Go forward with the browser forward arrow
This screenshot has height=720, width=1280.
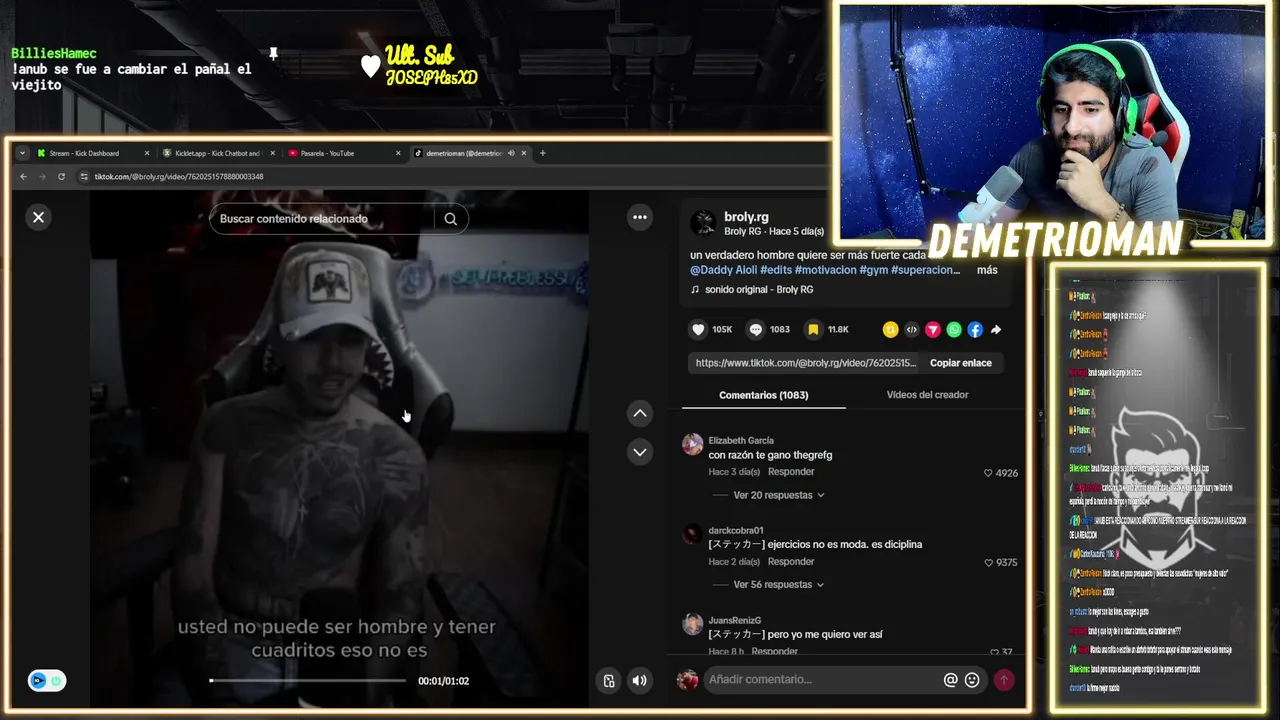[x=42, y=177]
